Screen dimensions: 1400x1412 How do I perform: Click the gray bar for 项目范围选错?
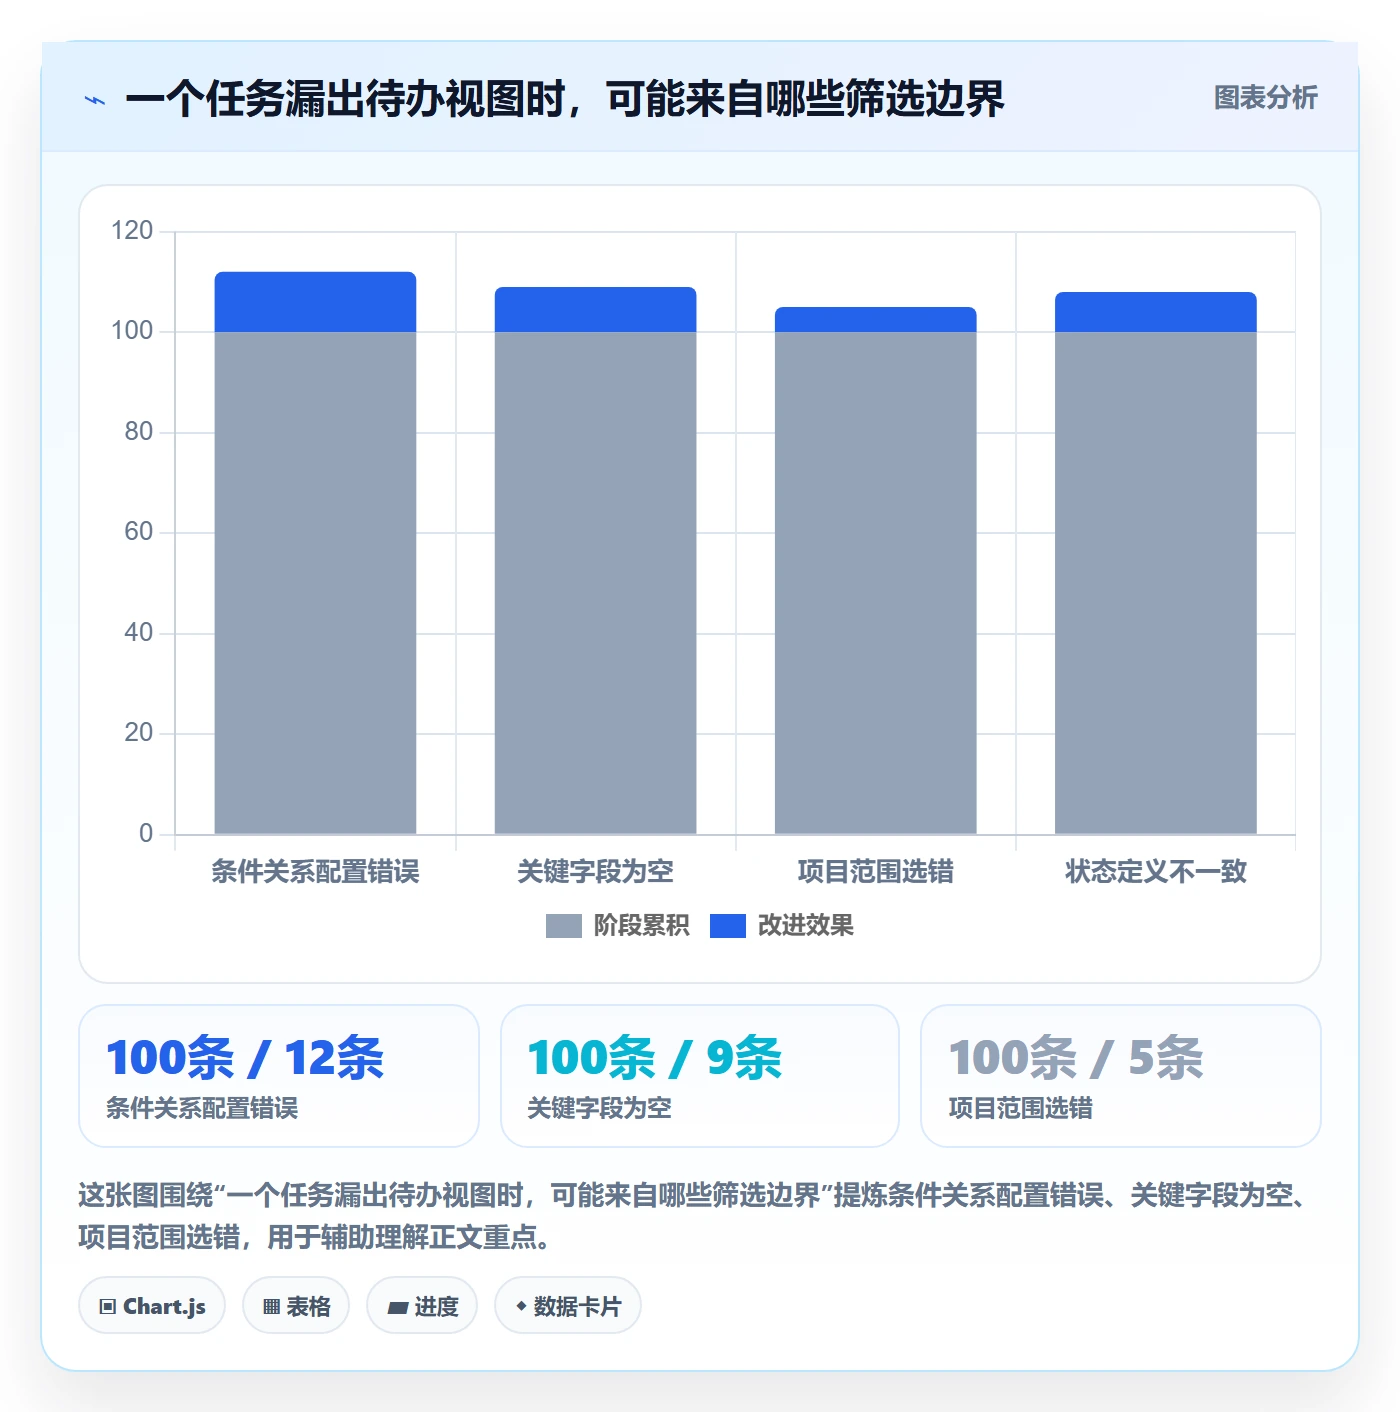coord(875,583)
